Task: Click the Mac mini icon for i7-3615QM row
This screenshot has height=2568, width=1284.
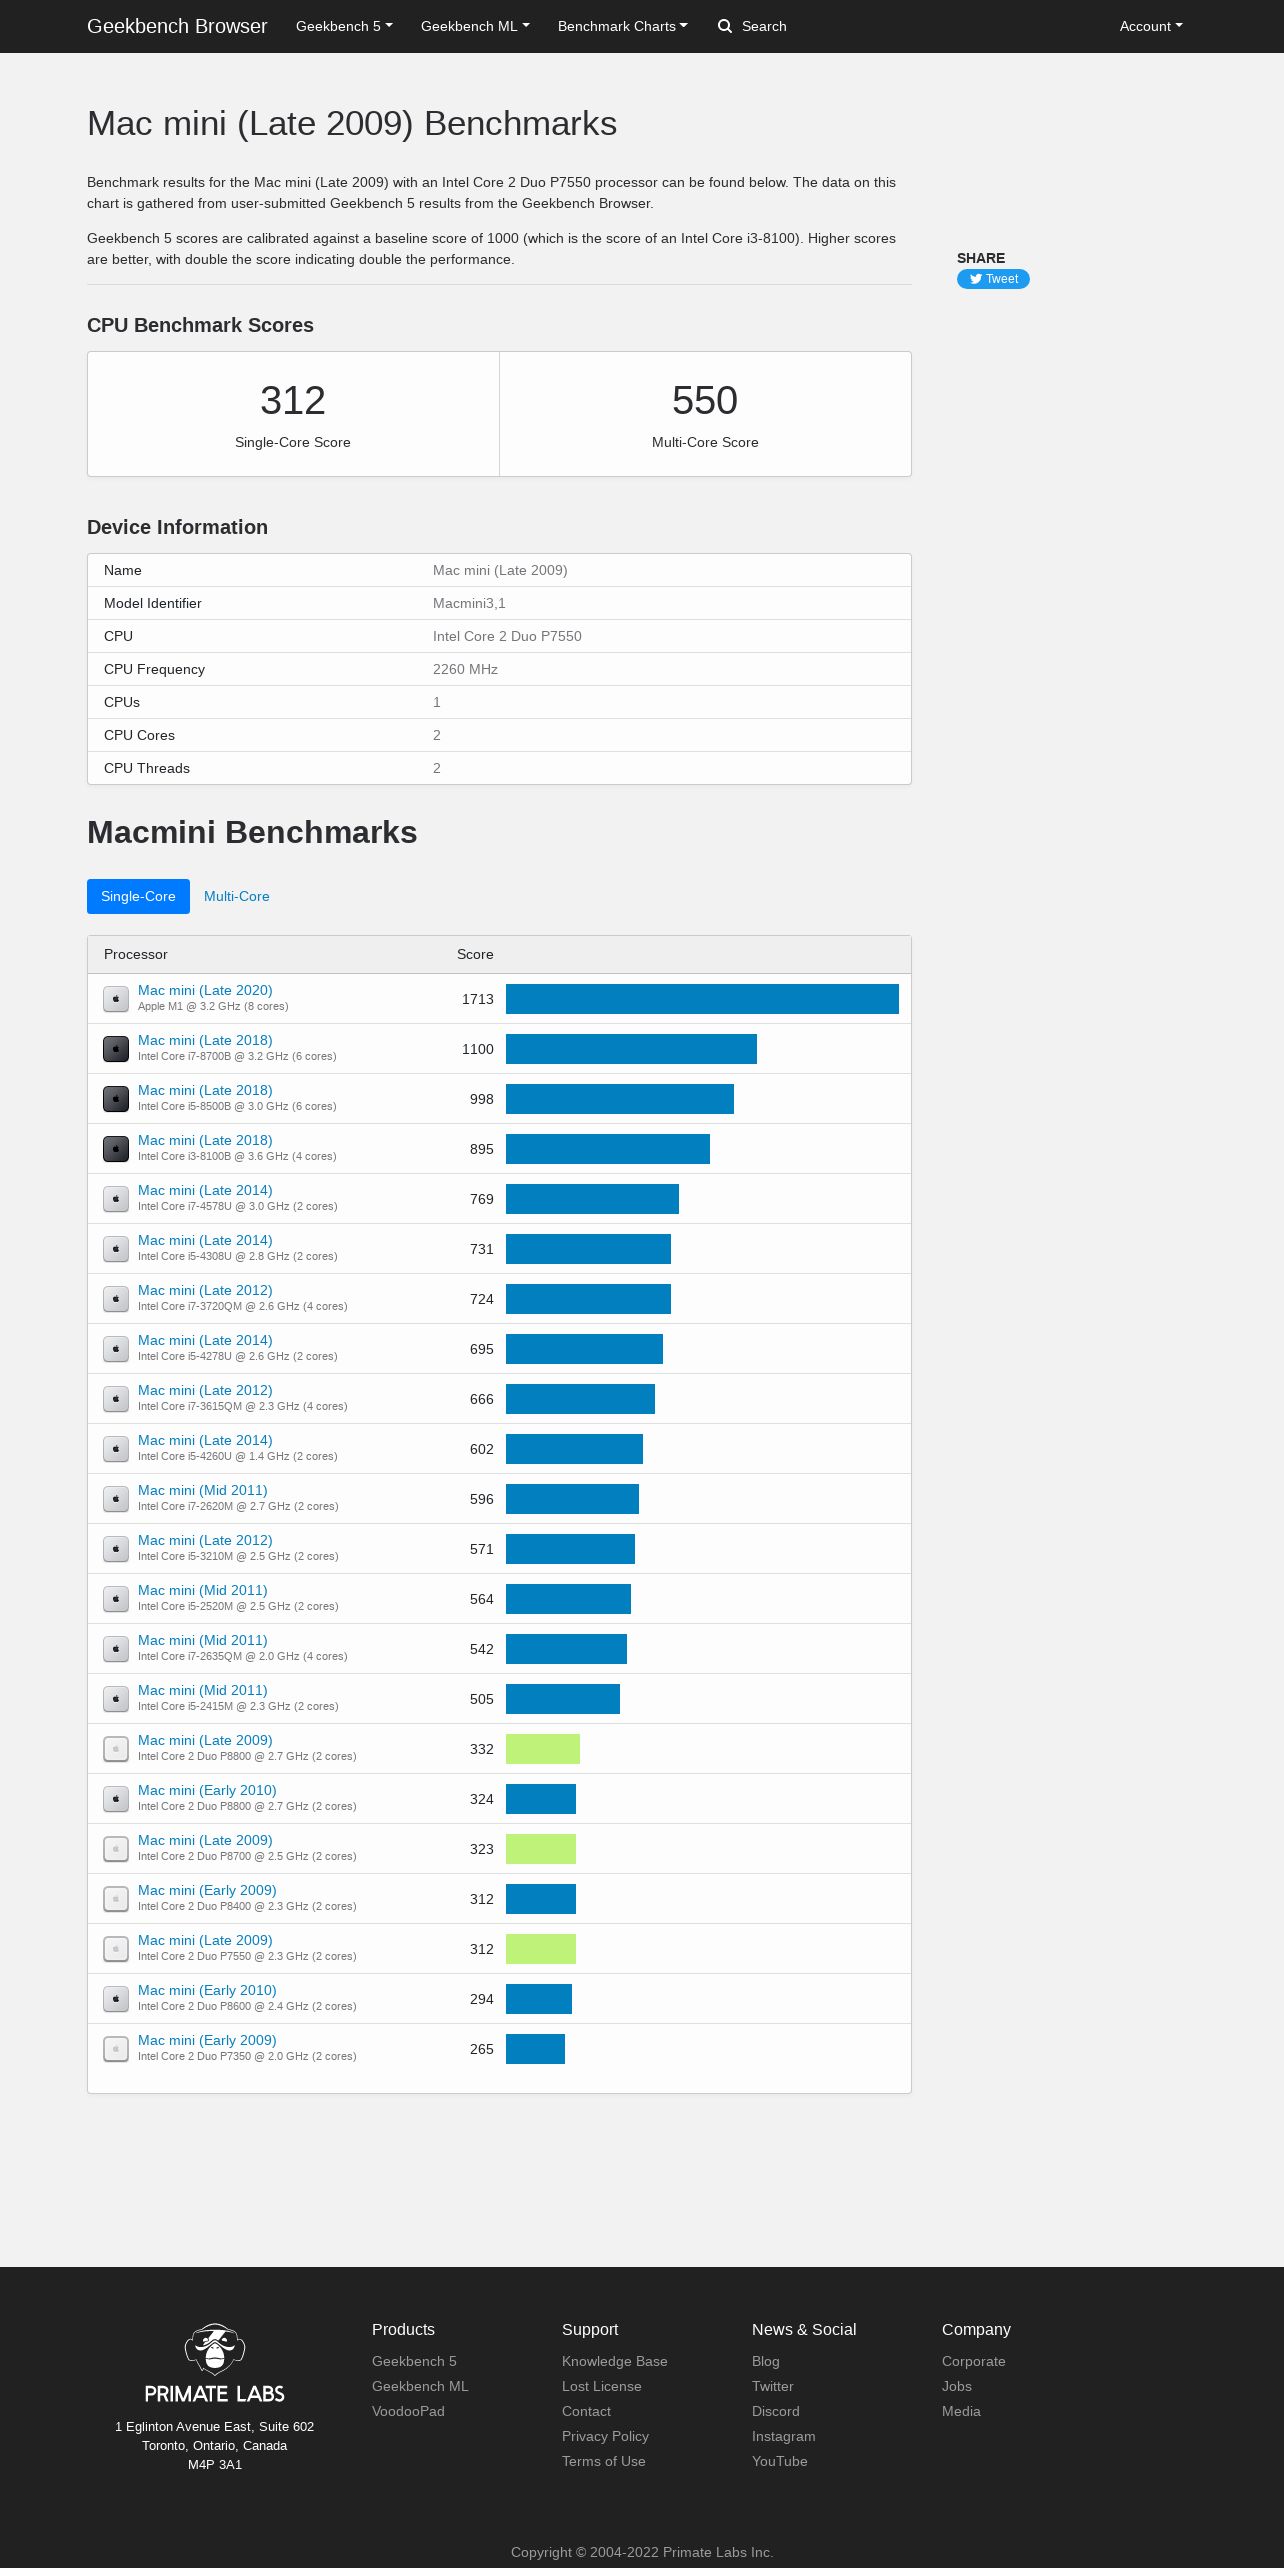Action: pos(116,1399)
